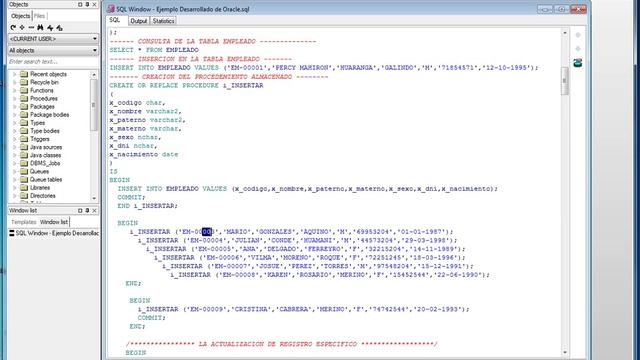Open the Output tab

139,21
